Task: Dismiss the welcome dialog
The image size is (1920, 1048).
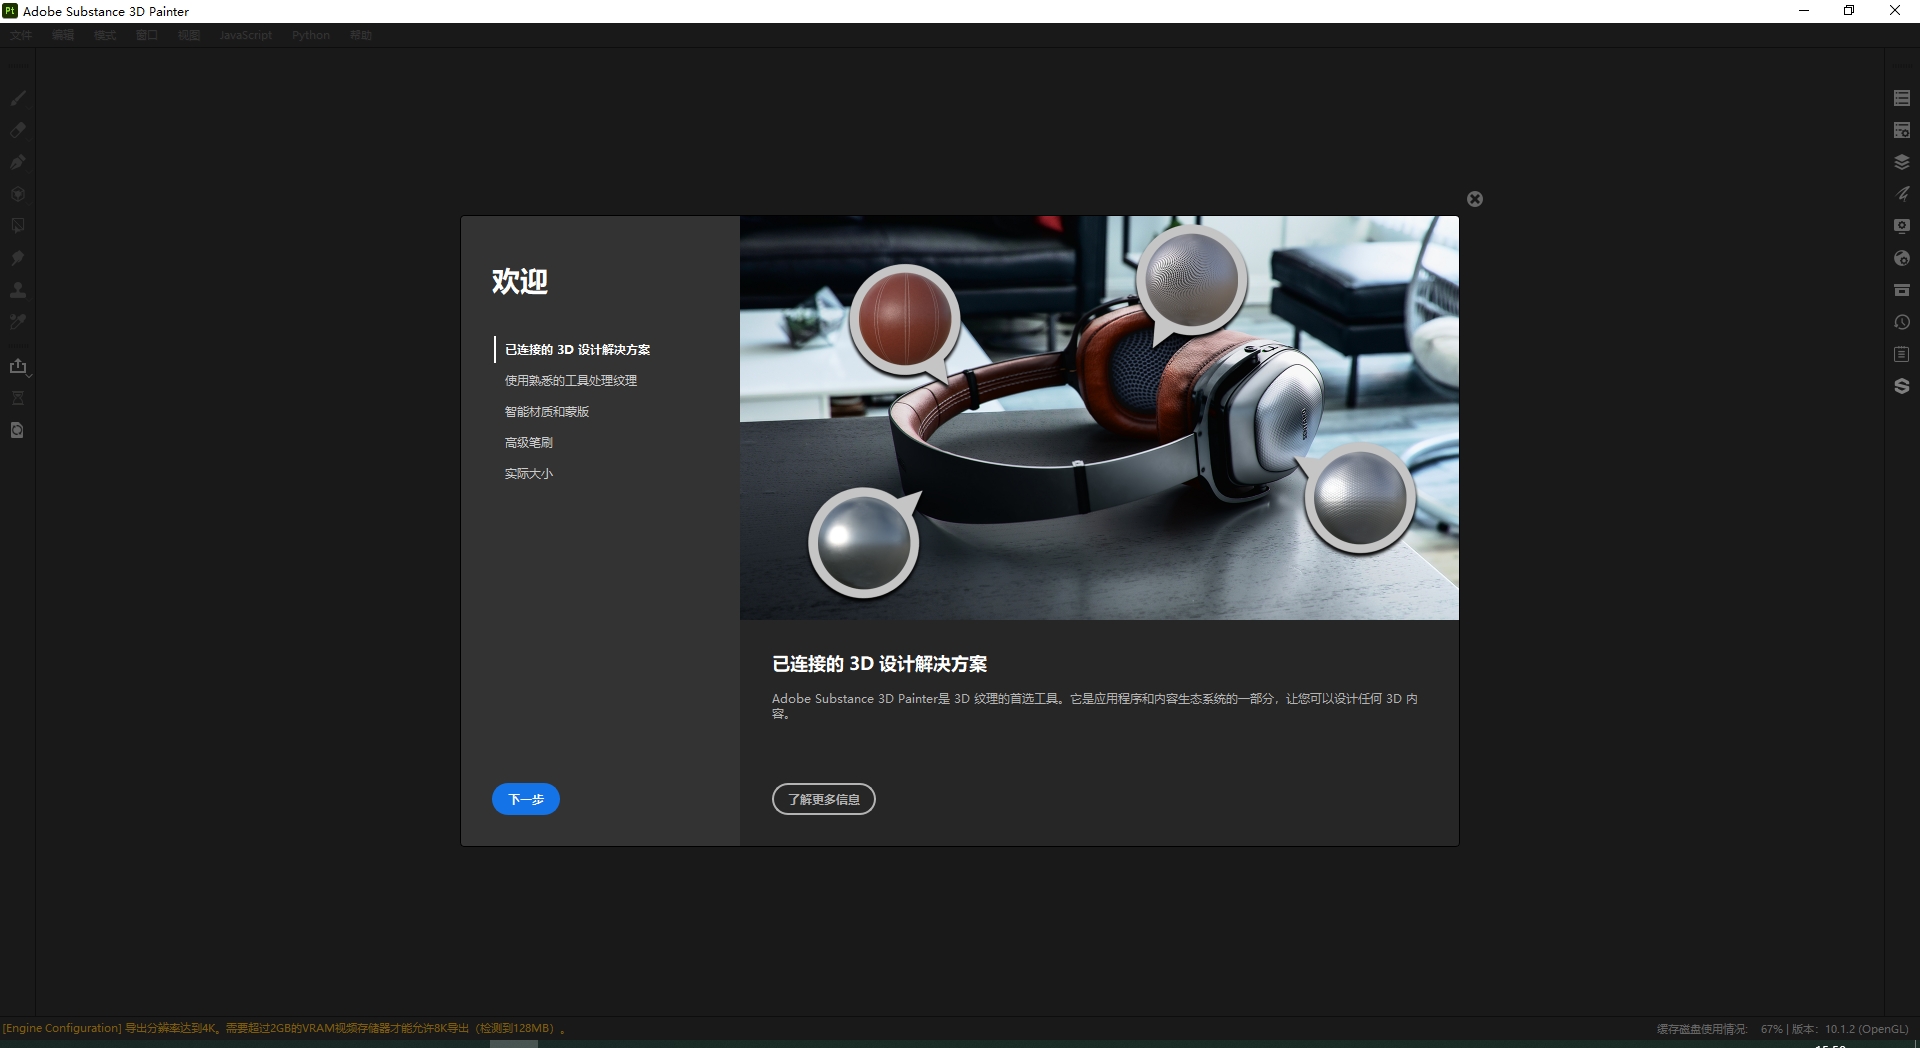Action: pyautogui.click(x=1475, y=198)
